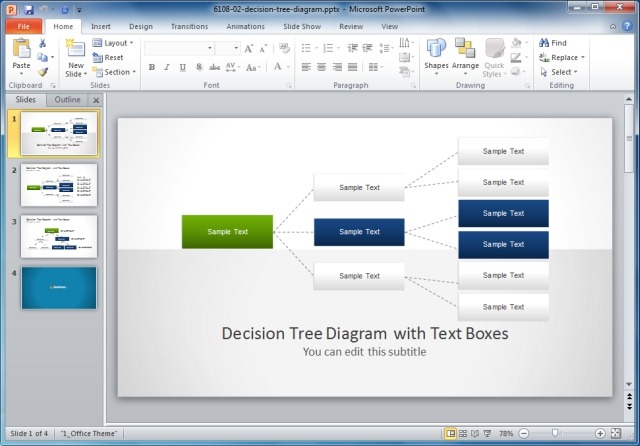This screenshot has width=640, height=446.
Task: Adjust the zoom slider handle
Action: [555, 433]
